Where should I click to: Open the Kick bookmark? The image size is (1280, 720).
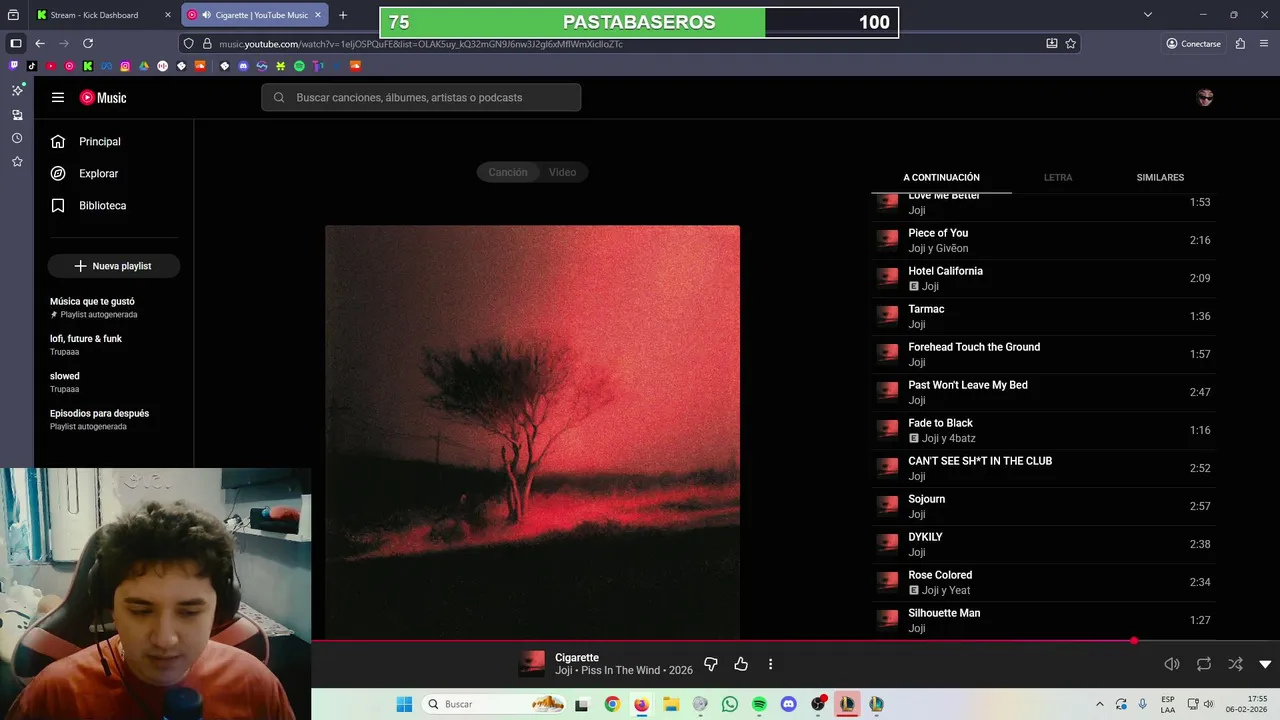coord(88,66)
